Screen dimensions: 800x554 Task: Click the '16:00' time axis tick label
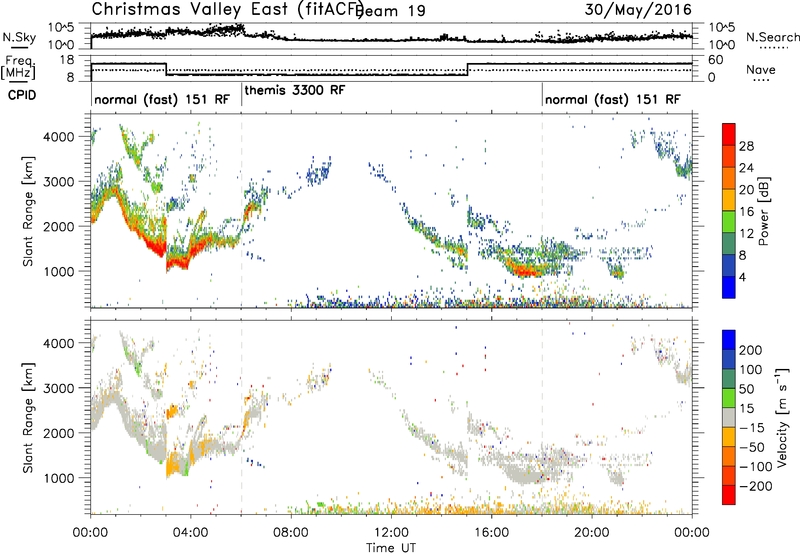492,533
